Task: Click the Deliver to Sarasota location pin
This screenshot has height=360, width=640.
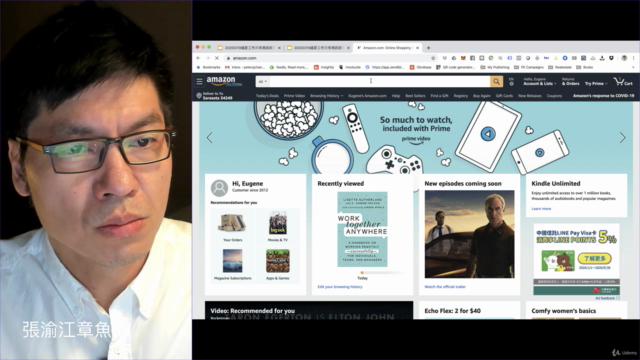Action: tap(199, 96)
